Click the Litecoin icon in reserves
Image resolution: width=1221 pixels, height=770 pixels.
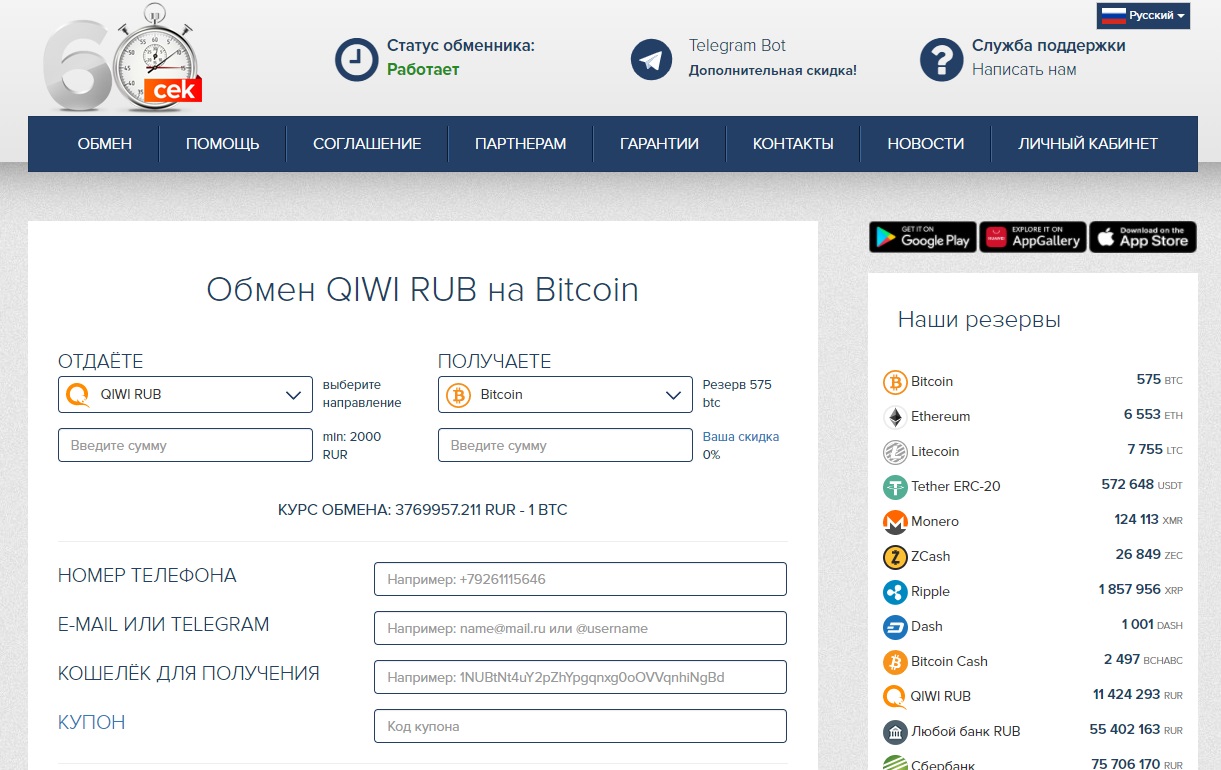(x=895, y=452)
